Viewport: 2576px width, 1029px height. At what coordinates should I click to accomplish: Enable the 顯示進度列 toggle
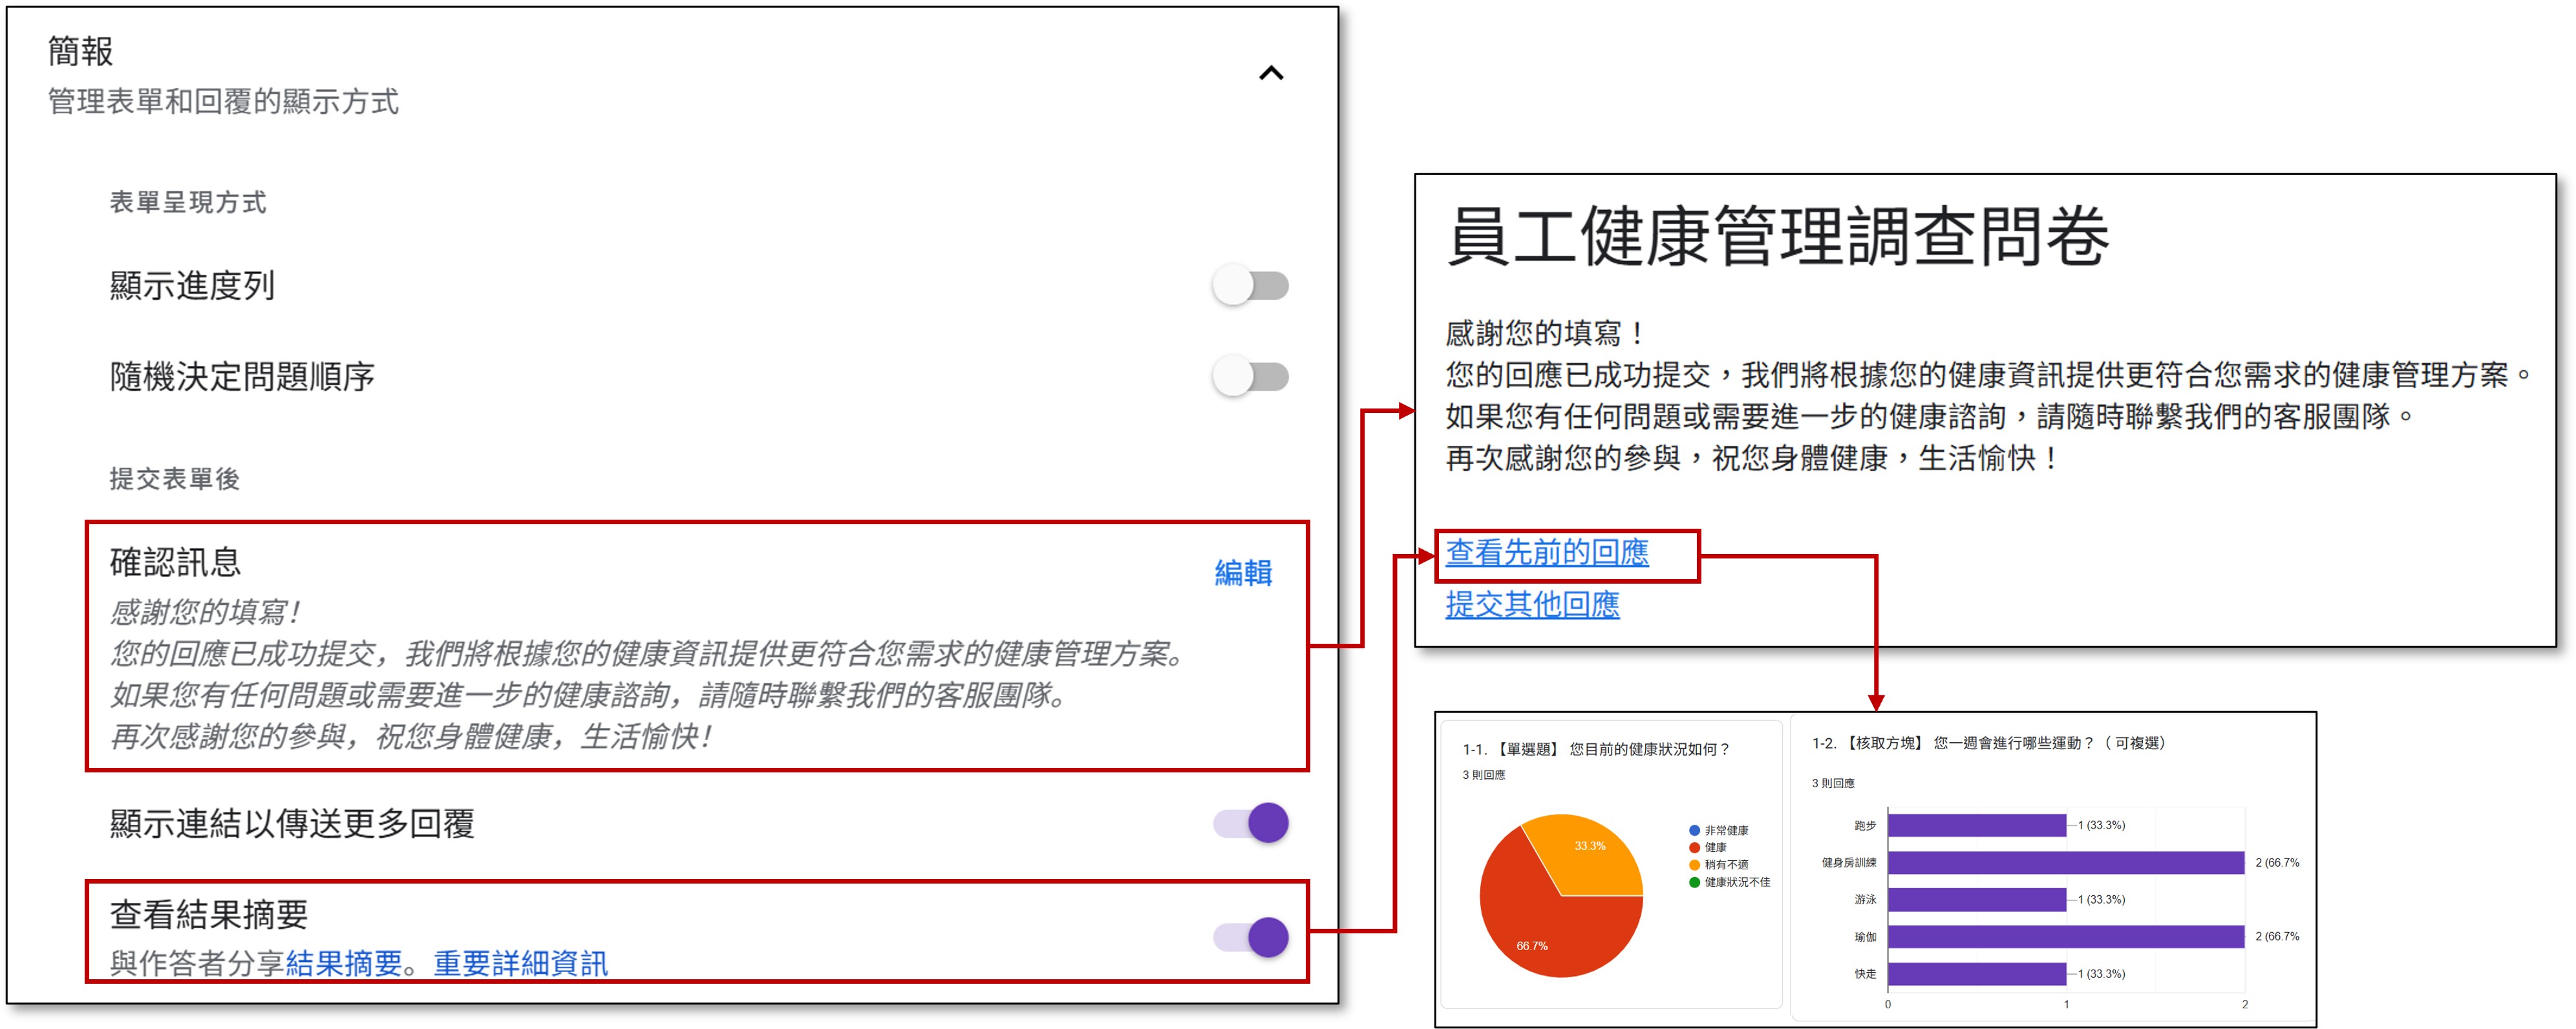[1250, 286]
